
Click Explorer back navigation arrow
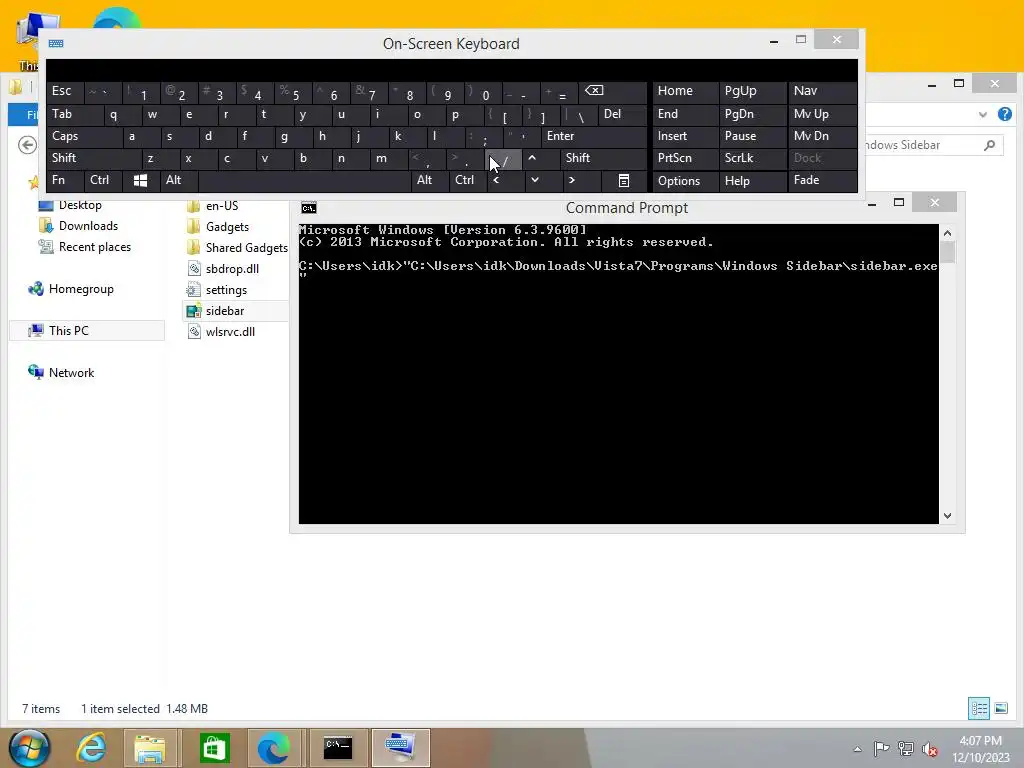27,144
